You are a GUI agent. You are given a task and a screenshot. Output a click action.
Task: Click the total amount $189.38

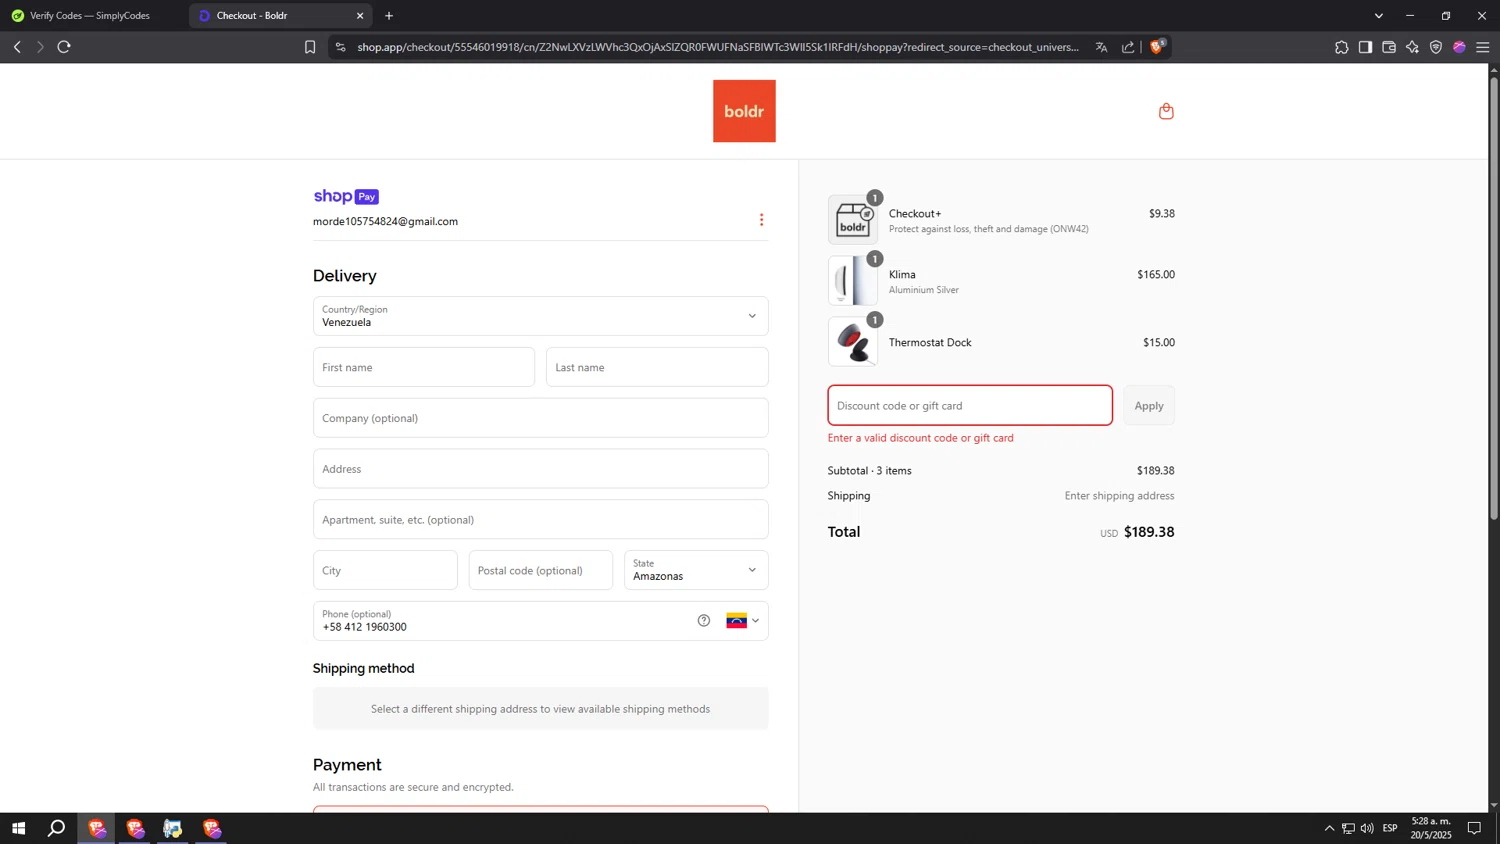tap(1149, 532)
